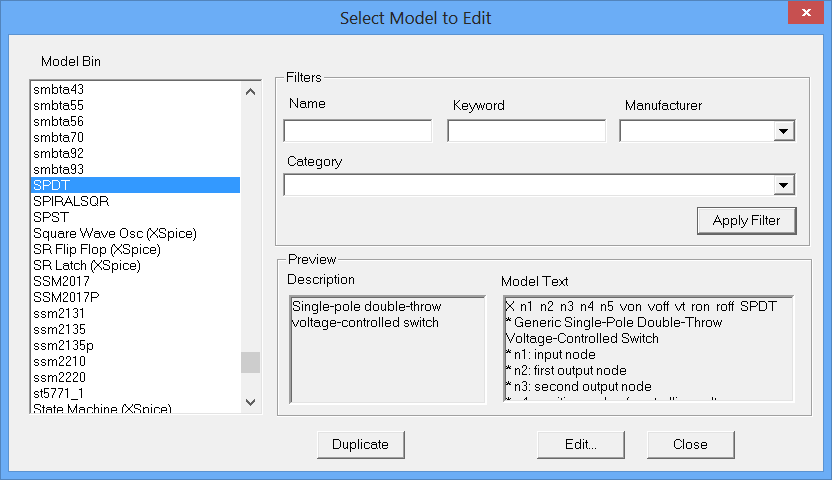Open the Manufacturer dropdown
This screenshot has height=480, width=832.
coord(783,131)
